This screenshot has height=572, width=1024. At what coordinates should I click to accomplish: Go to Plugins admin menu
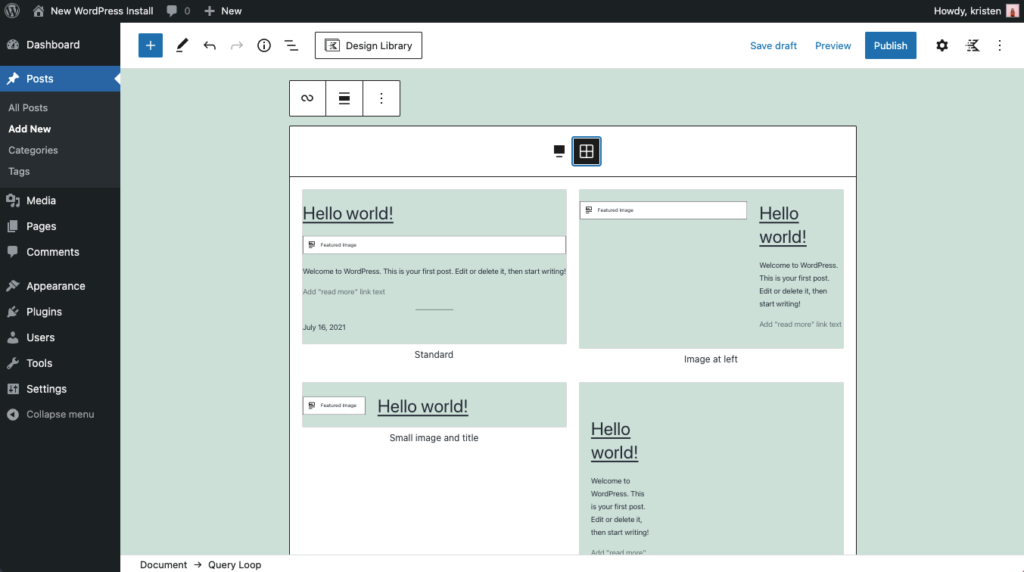[44, 311]
